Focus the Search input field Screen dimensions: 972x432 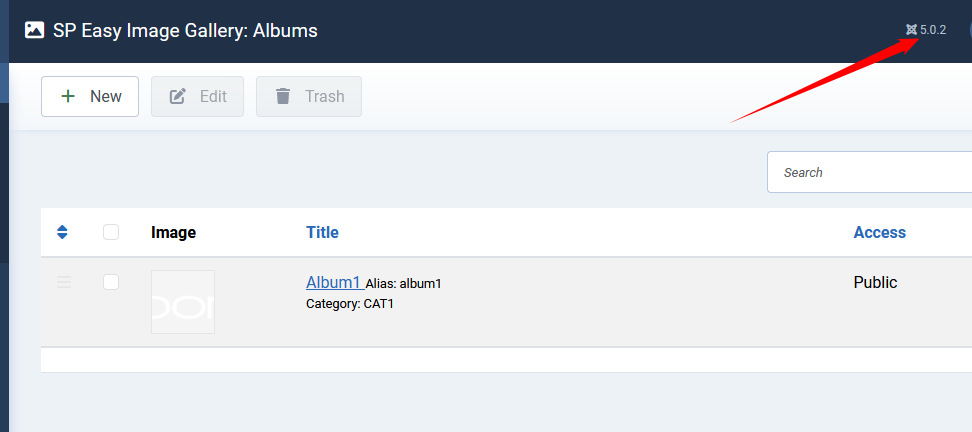point(870,172)
